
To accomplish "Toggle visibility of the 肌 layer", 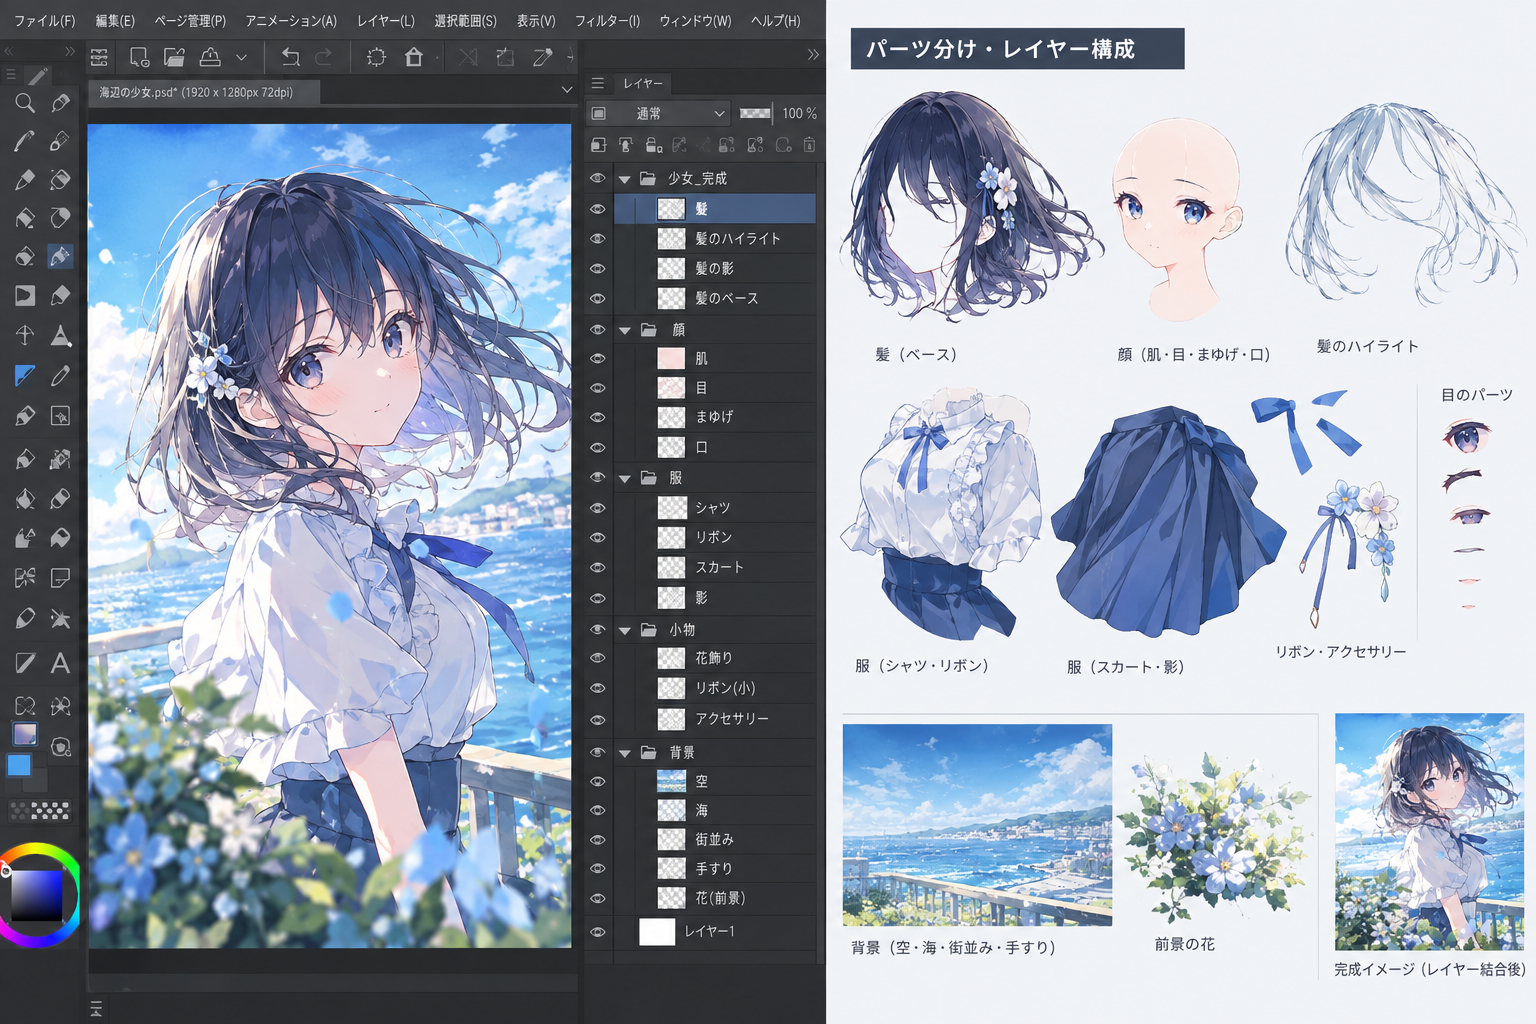I will (597, 358).
